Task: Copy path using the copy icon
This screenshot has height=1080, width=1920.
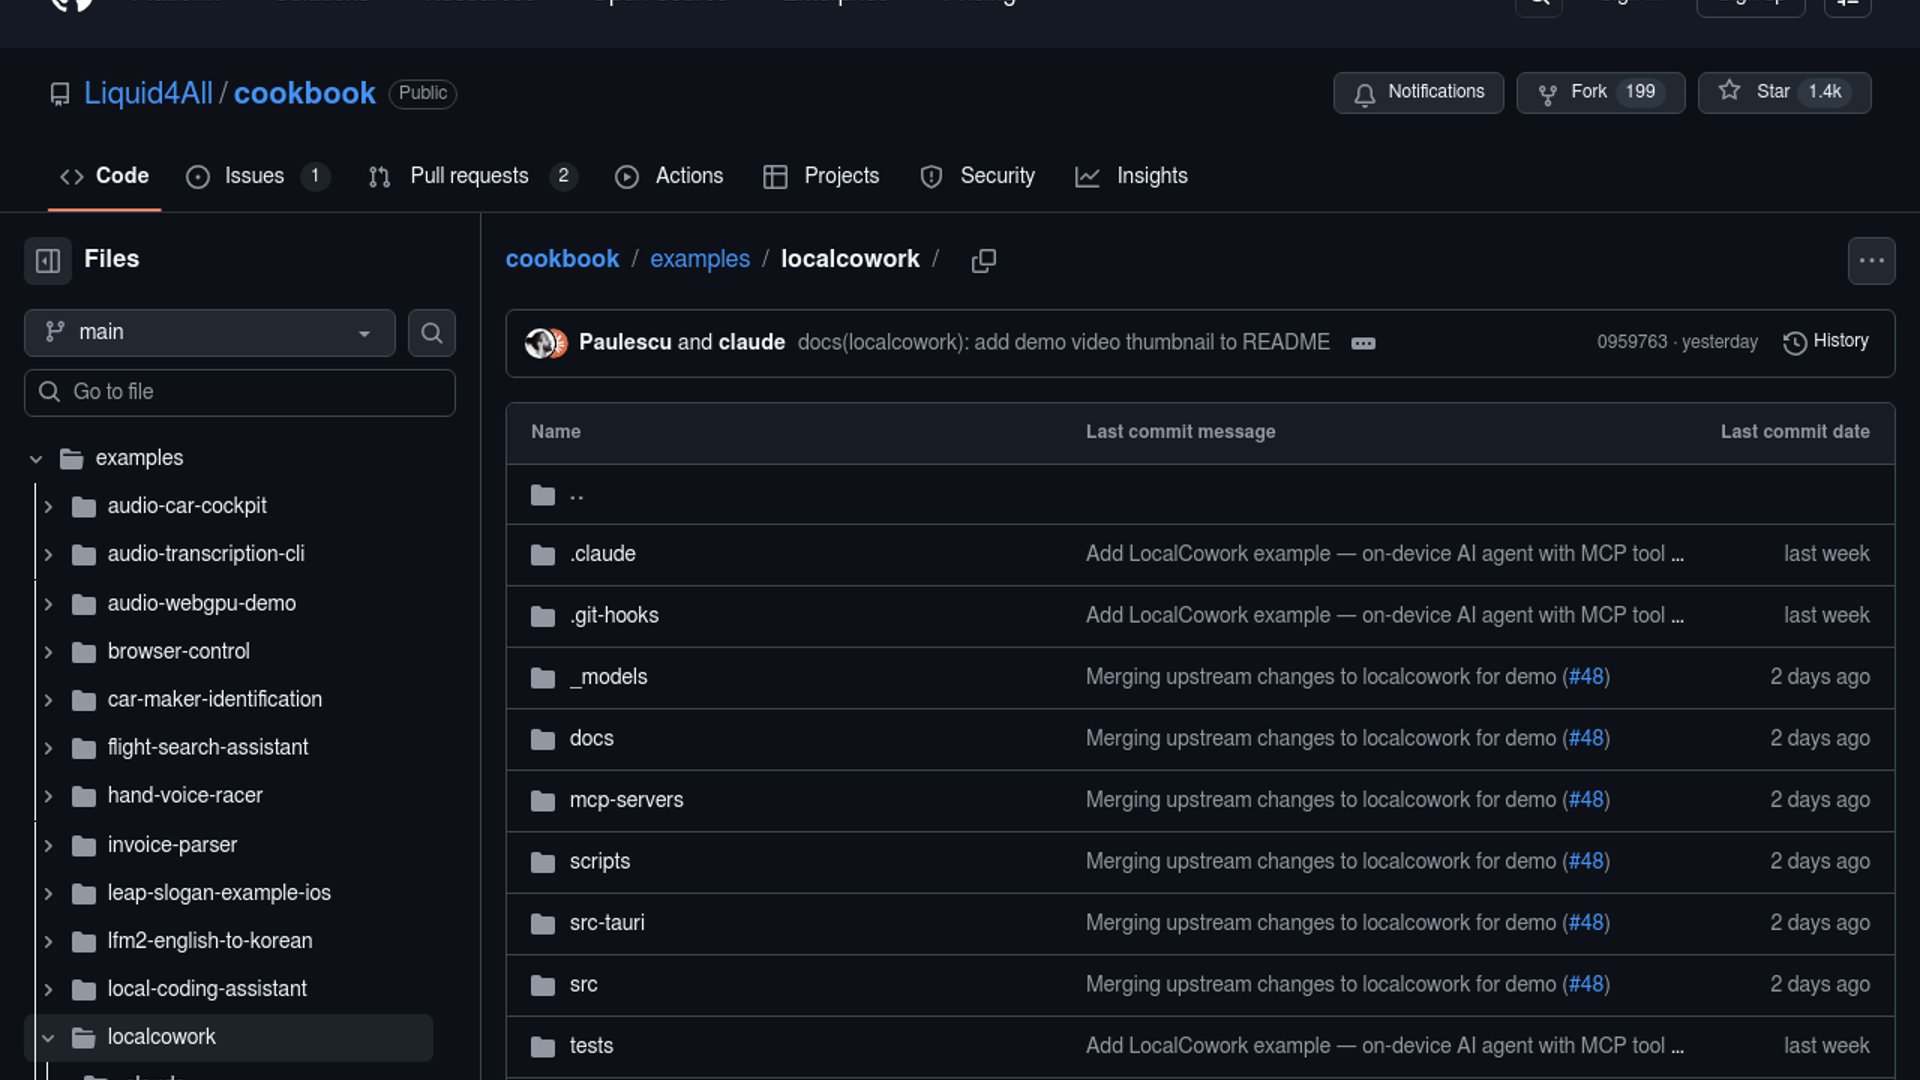Action: tap(983, 261)
